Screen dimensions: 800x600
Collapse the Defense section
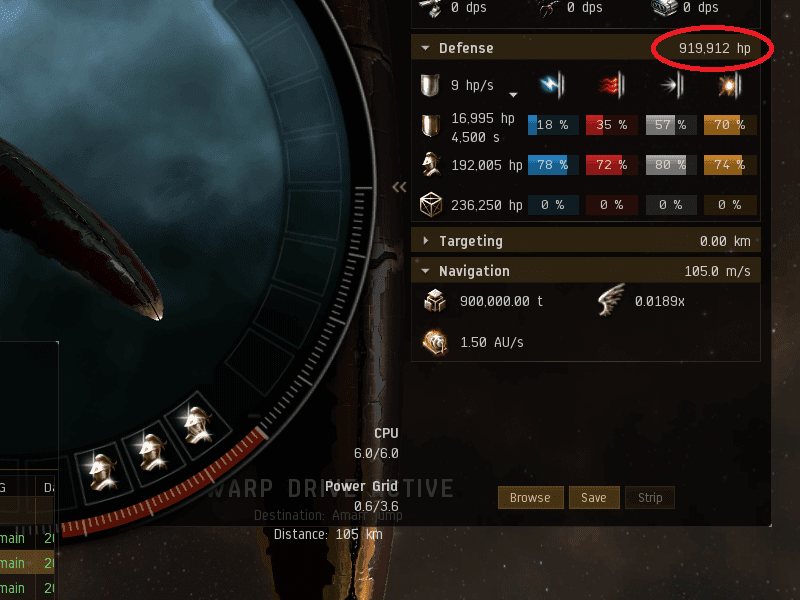(x=425, y=48)
